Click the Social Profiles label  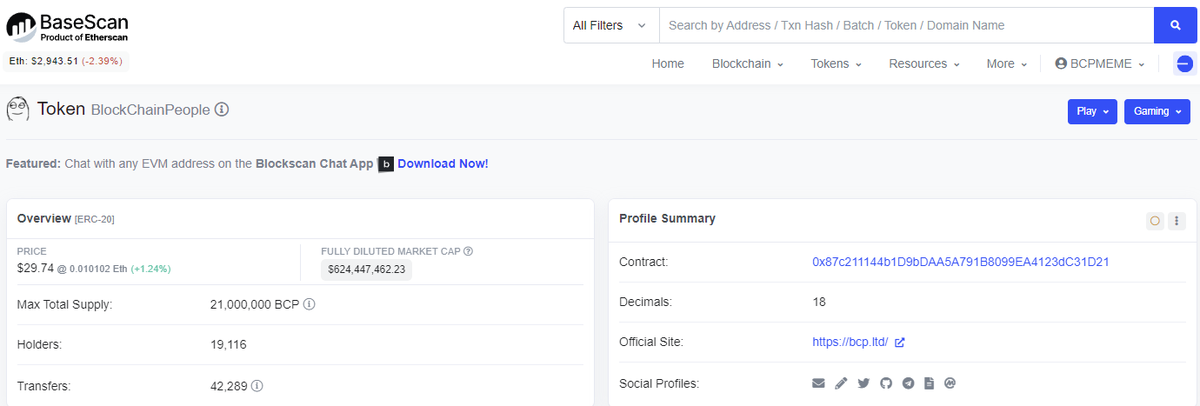coord(659,383)
